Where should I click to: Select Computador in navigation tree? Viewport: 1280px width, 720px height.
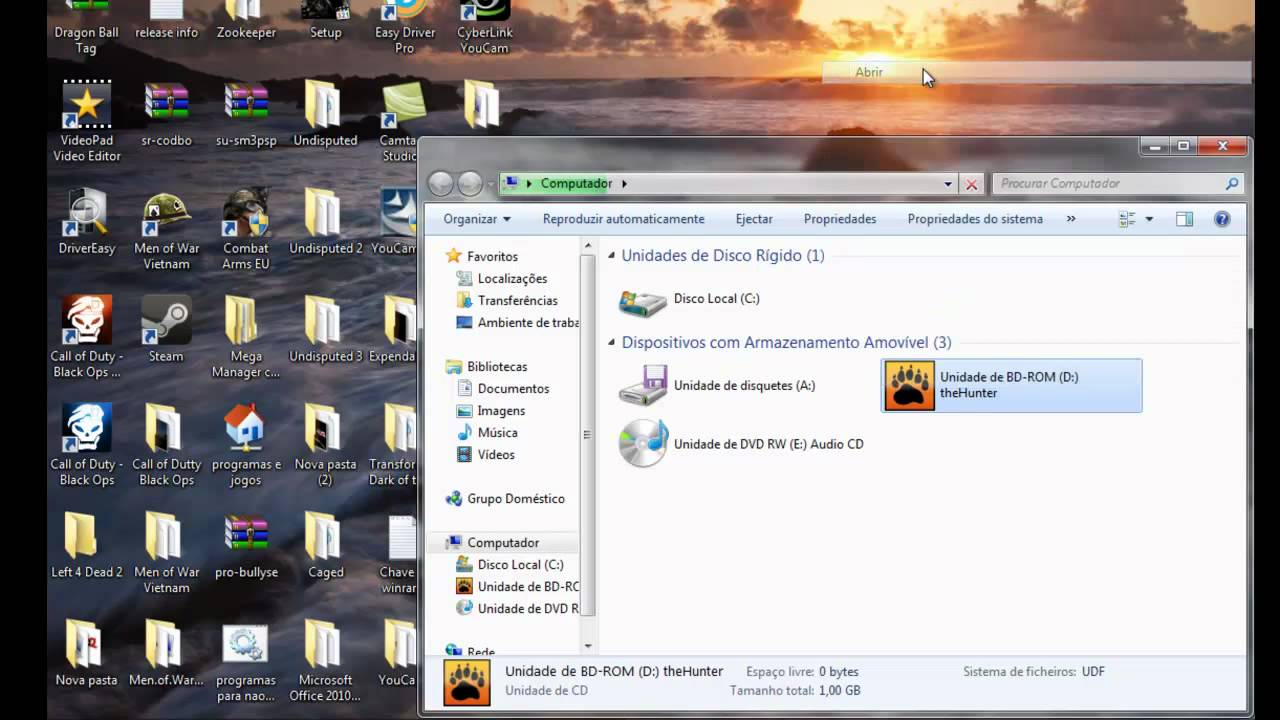[x=503, y=543]
